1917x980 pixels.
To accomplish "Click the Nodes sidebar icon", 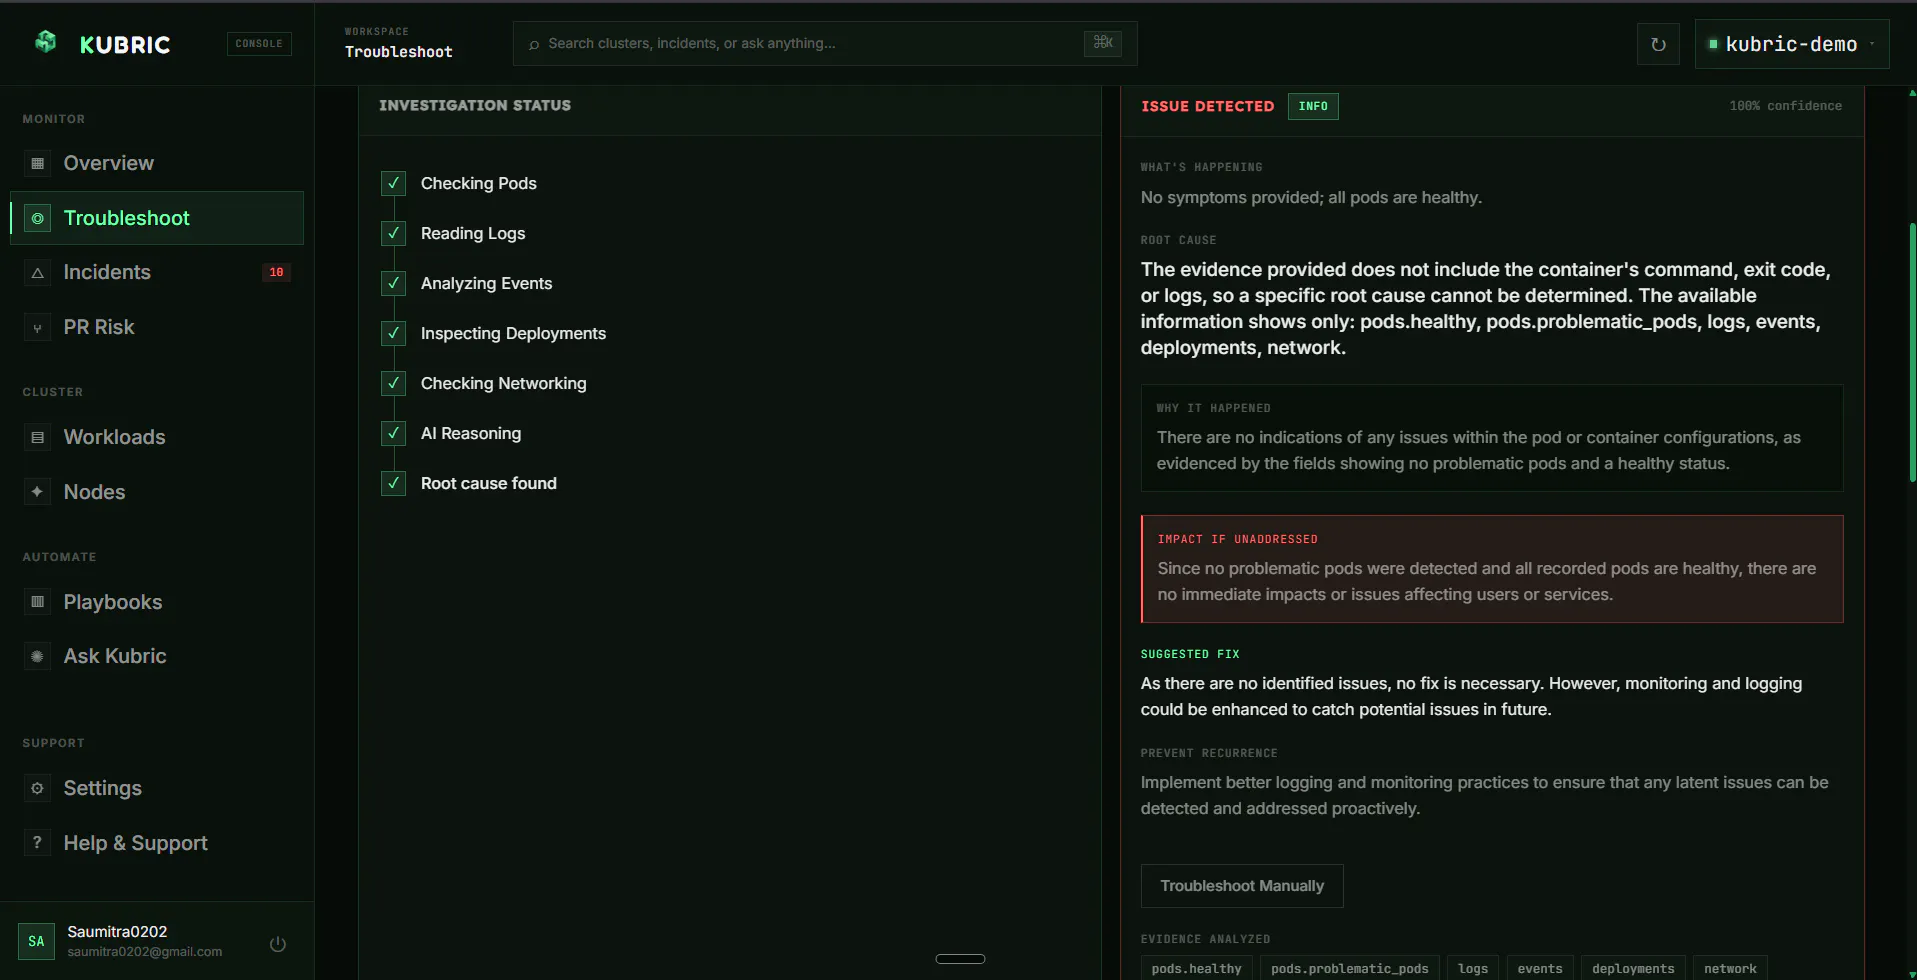I will pos(37,492).
